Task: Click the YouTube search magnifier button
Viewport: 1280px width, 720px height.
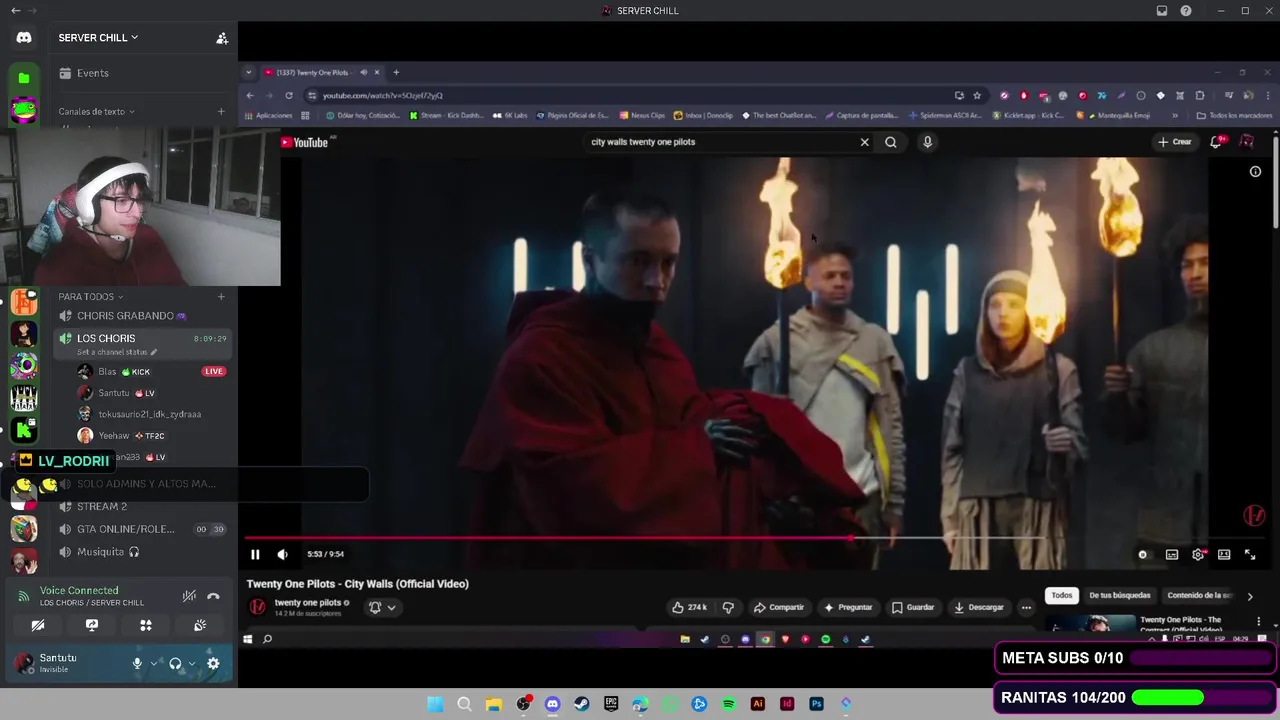Action: tap(891, 142)
